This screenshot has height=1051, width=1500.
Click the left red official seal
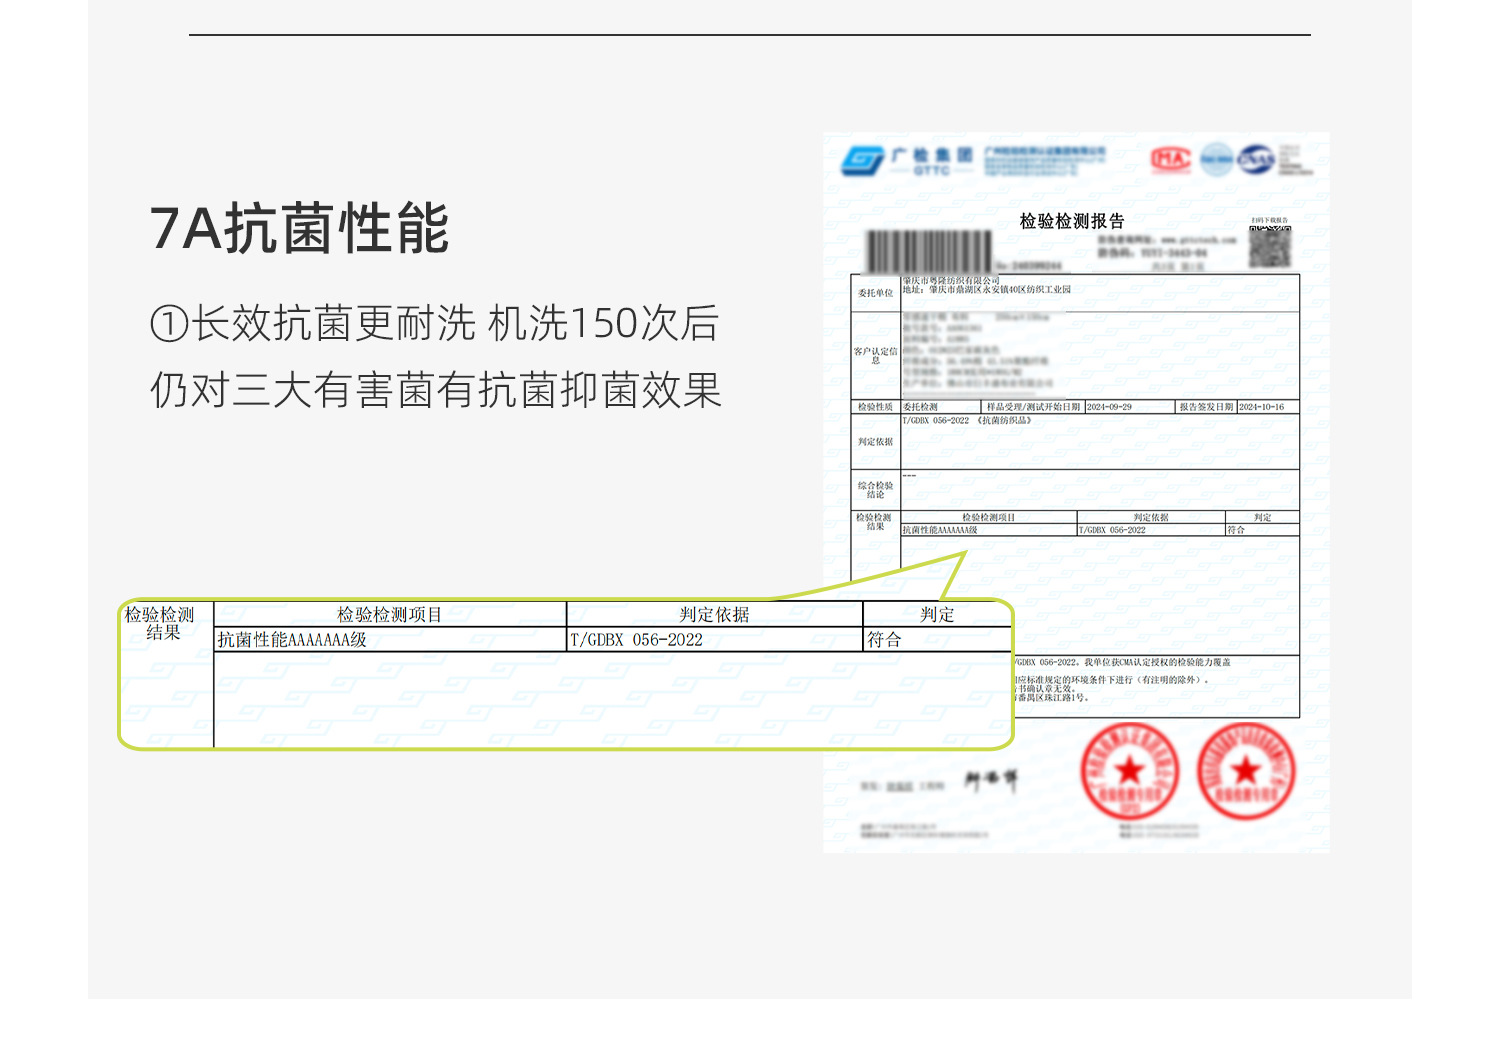[x=1130, y=771]
